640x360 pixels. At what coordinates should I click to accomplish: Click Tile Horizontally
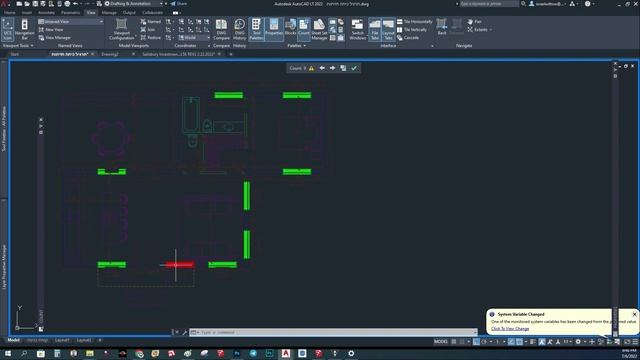click(x=415, y=22)
